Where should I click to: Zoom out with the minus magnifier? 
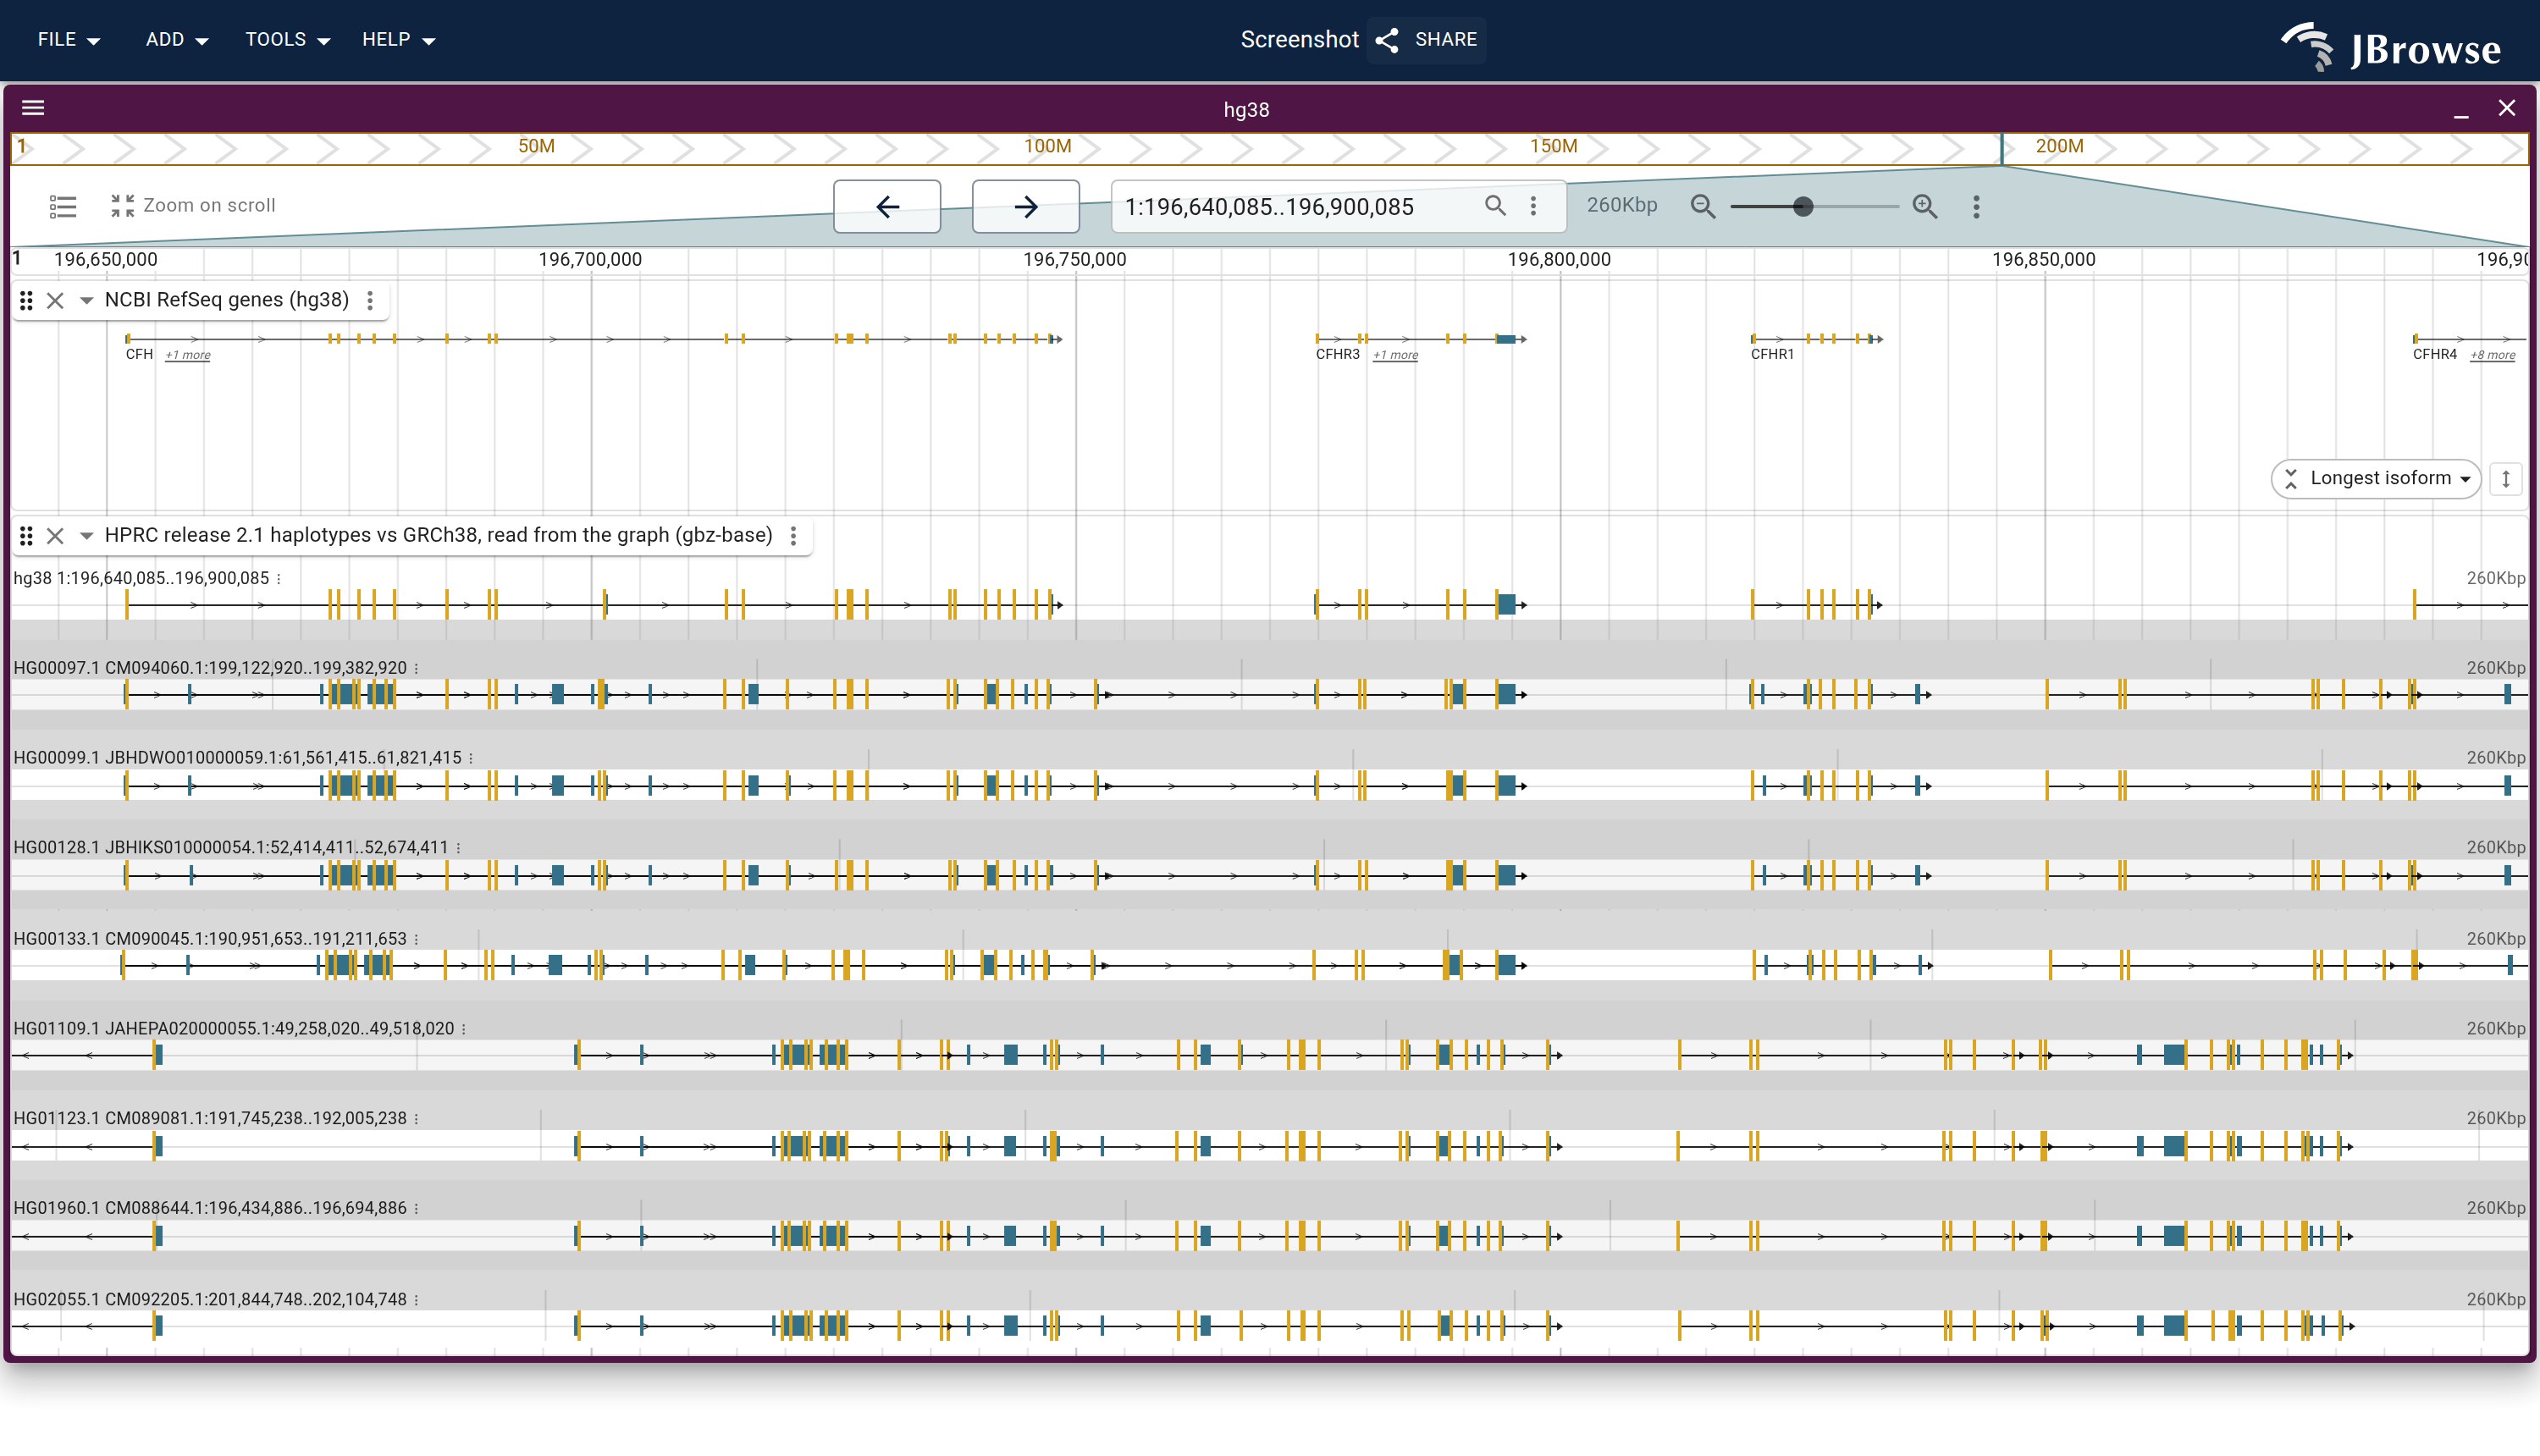[1702, 206]
